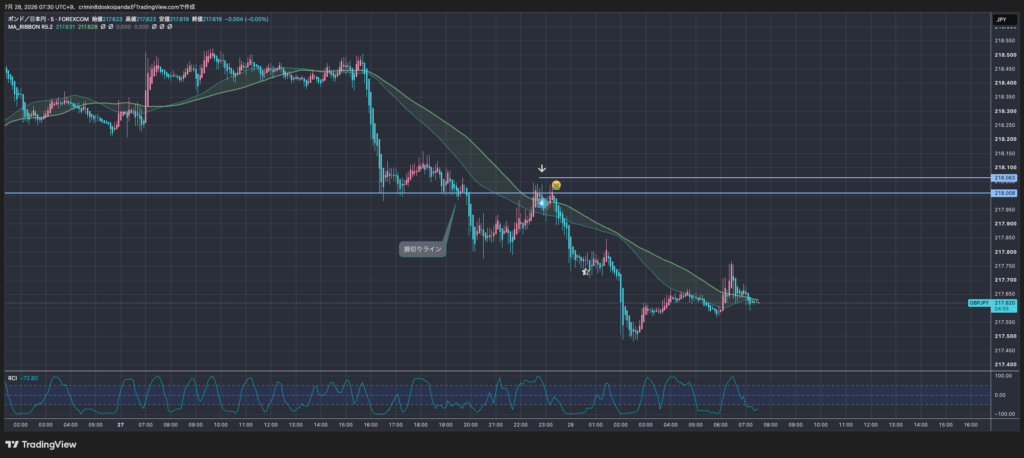The image size is (1024, 458).
Task: Click the FOREXCOM exchange text in the legend
Action: click(73, 20)
